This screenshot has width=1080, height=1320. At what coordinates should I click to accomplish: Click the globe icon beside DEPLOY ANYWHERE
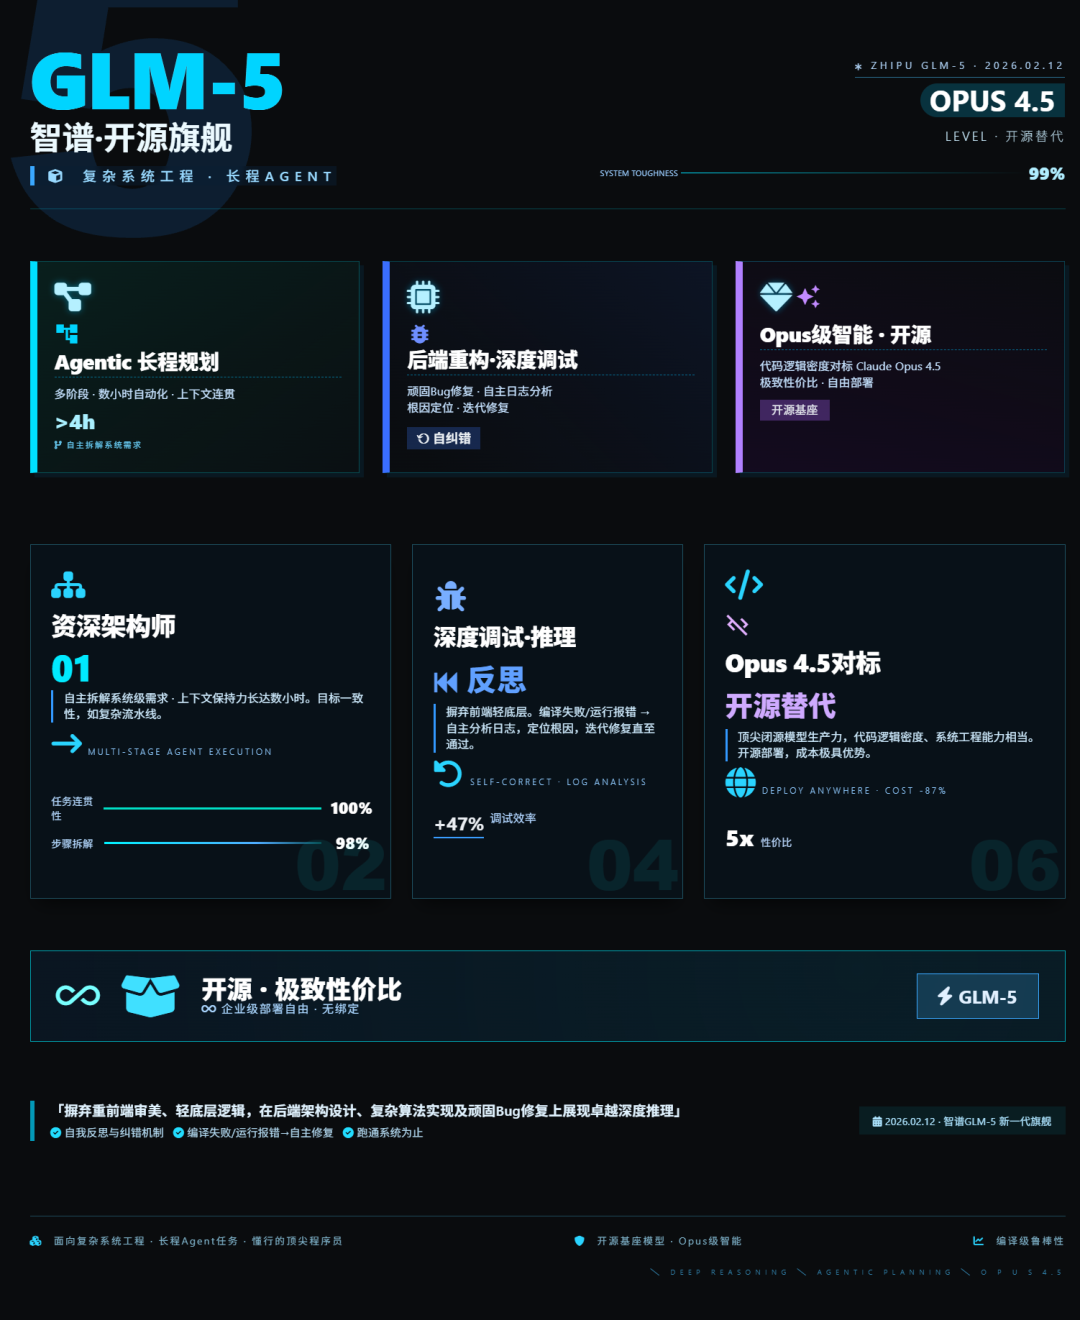point(740,782)
